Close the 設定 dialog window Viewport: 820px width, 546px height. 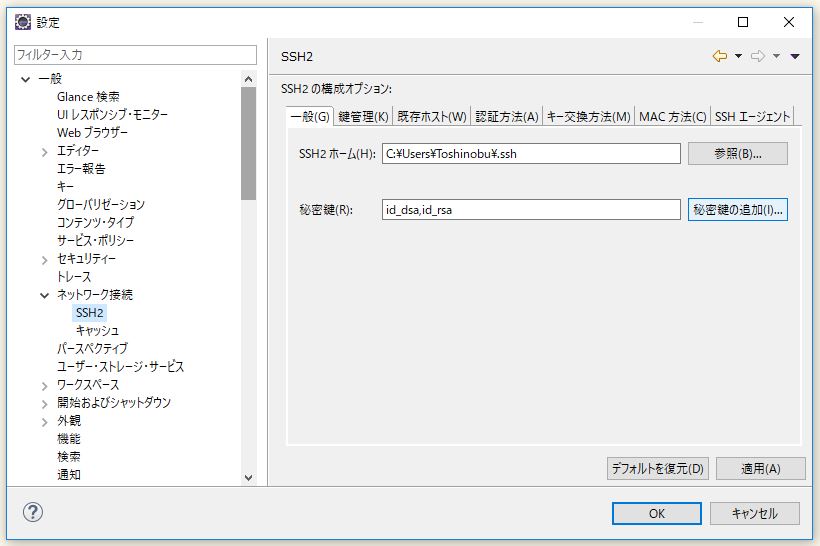point(789,22)
